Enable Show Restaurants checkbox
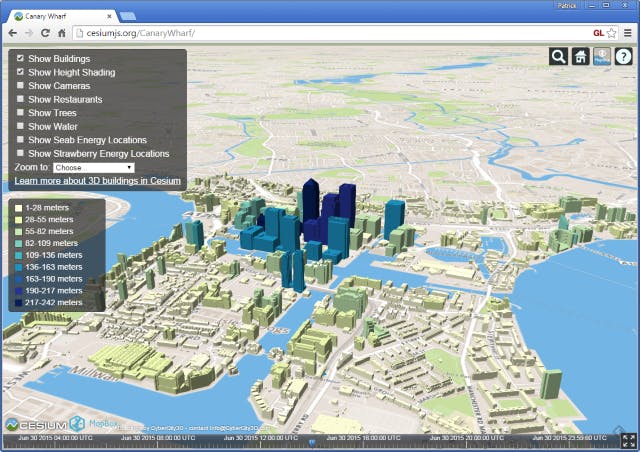 point(20,99)
